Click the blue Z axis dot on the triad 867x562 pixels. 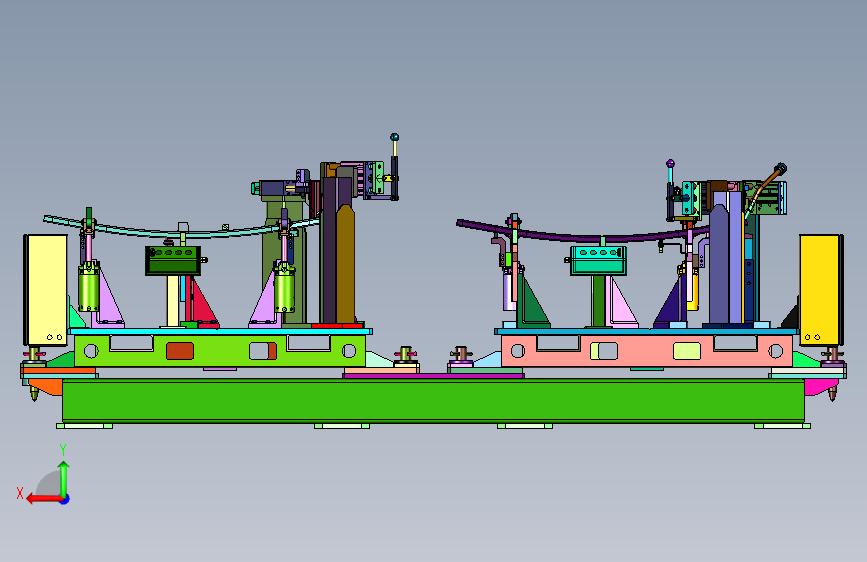(x=65, y=499)
